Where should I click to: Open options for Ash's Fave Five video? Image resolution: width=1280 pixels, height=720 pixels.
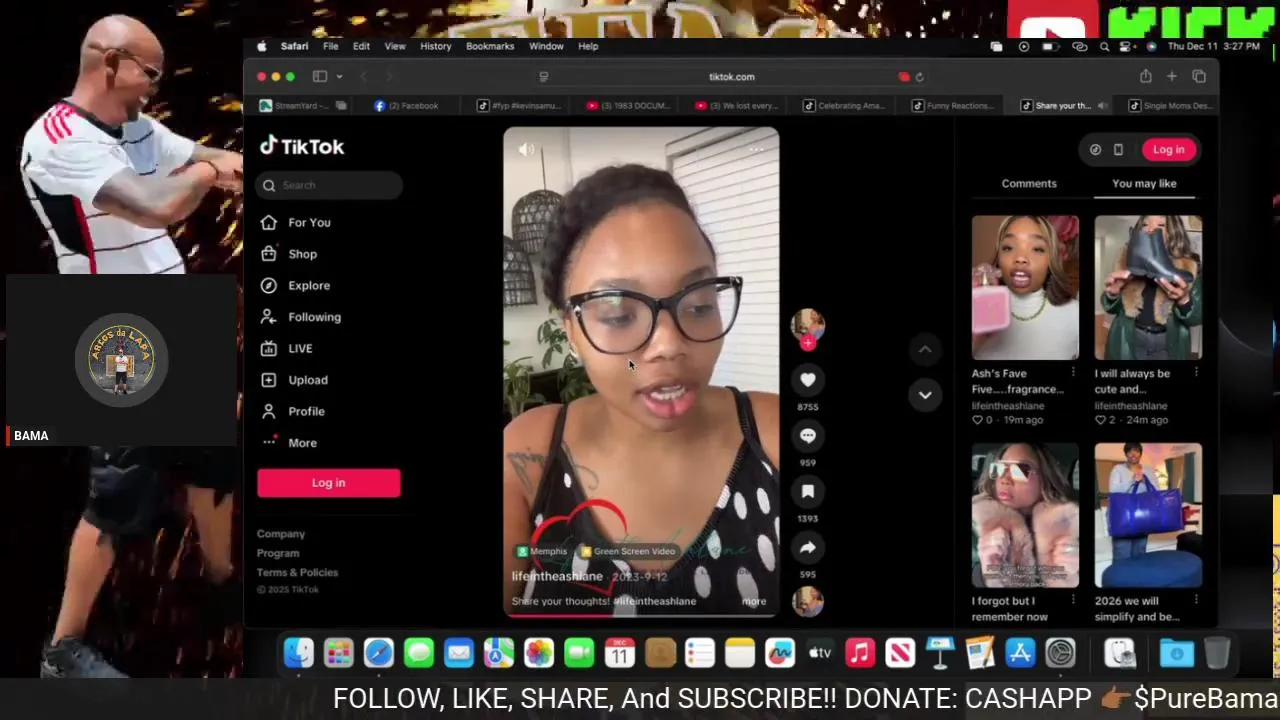[x=1073, y=373]
